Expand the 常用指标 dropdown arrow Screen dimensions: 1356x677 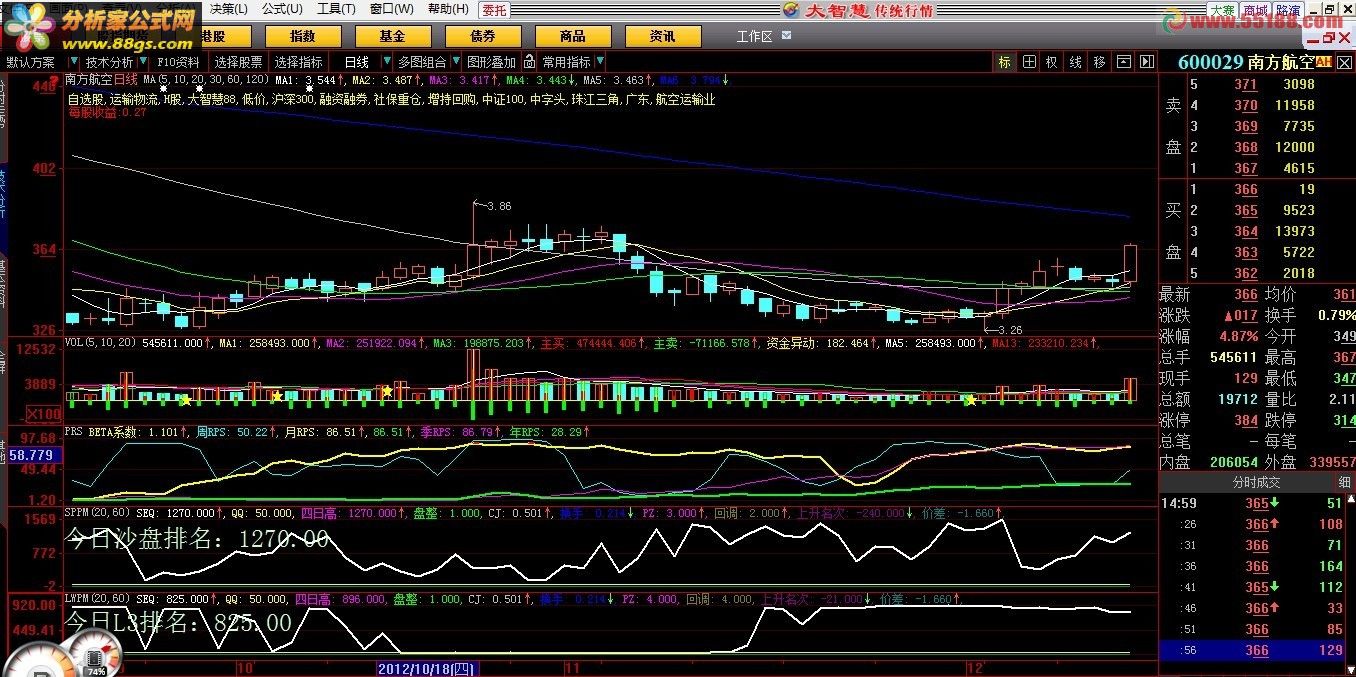coord(601,62)
